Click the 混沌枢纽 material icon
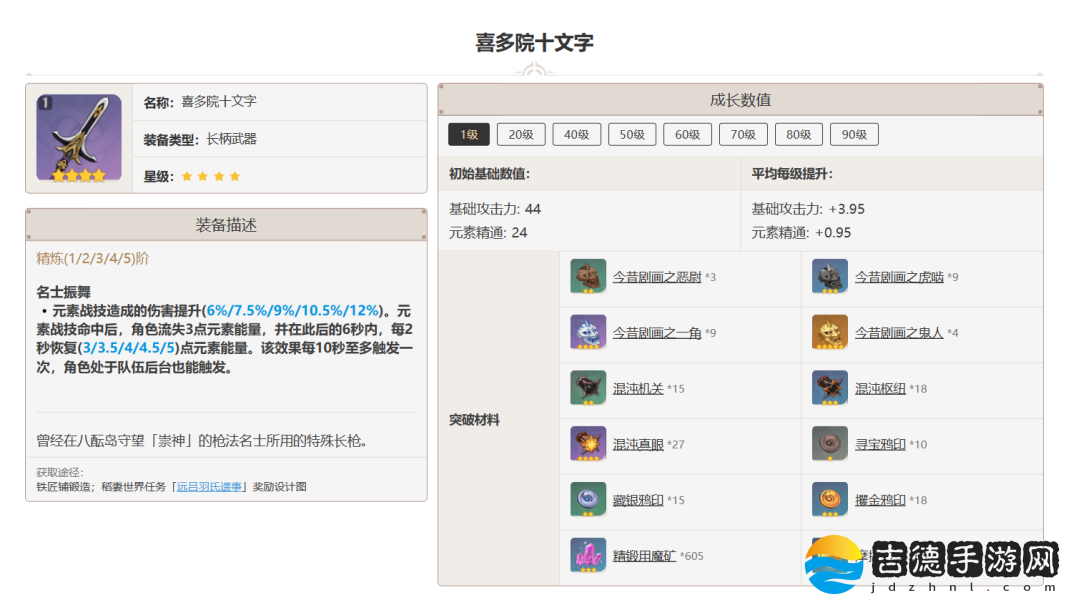The height and width of the screenshot is (600, 1071). [830, 388]
